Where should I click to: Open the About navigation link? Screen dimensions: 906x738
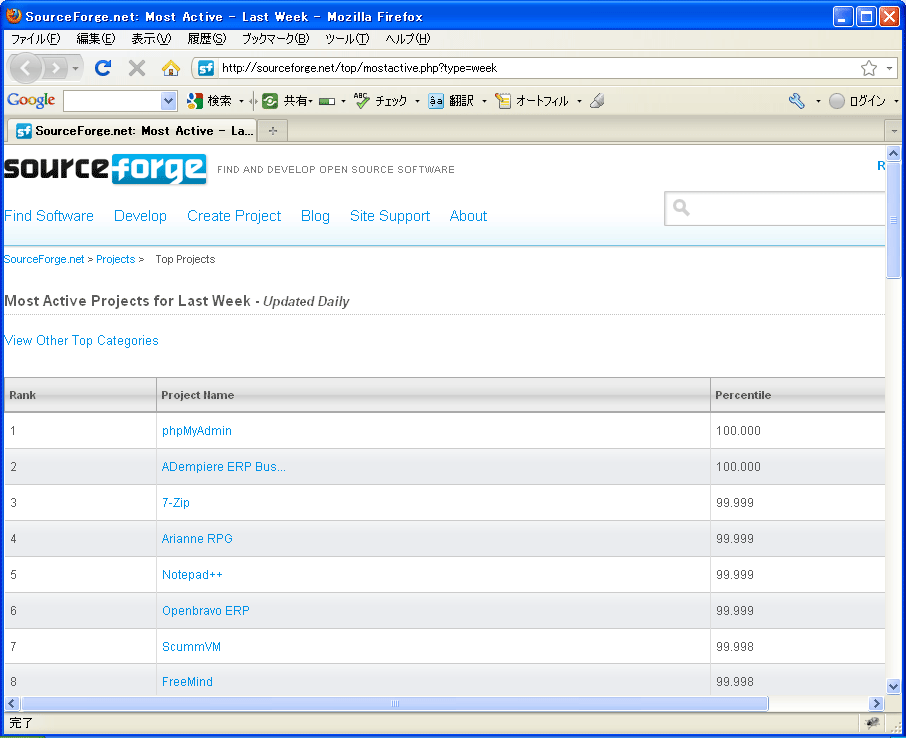468,216
